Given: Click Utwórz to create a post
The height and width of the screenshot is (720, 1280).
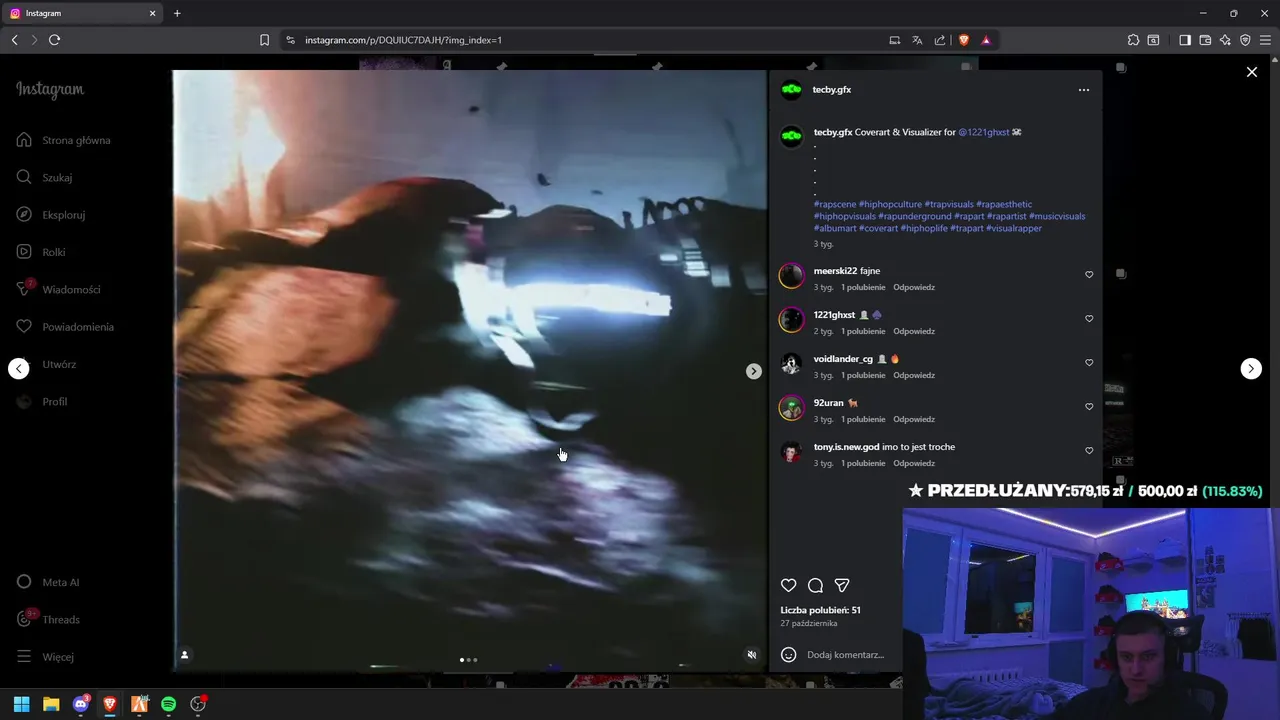Looking at the screenshot, I should [x=46, y=364].
